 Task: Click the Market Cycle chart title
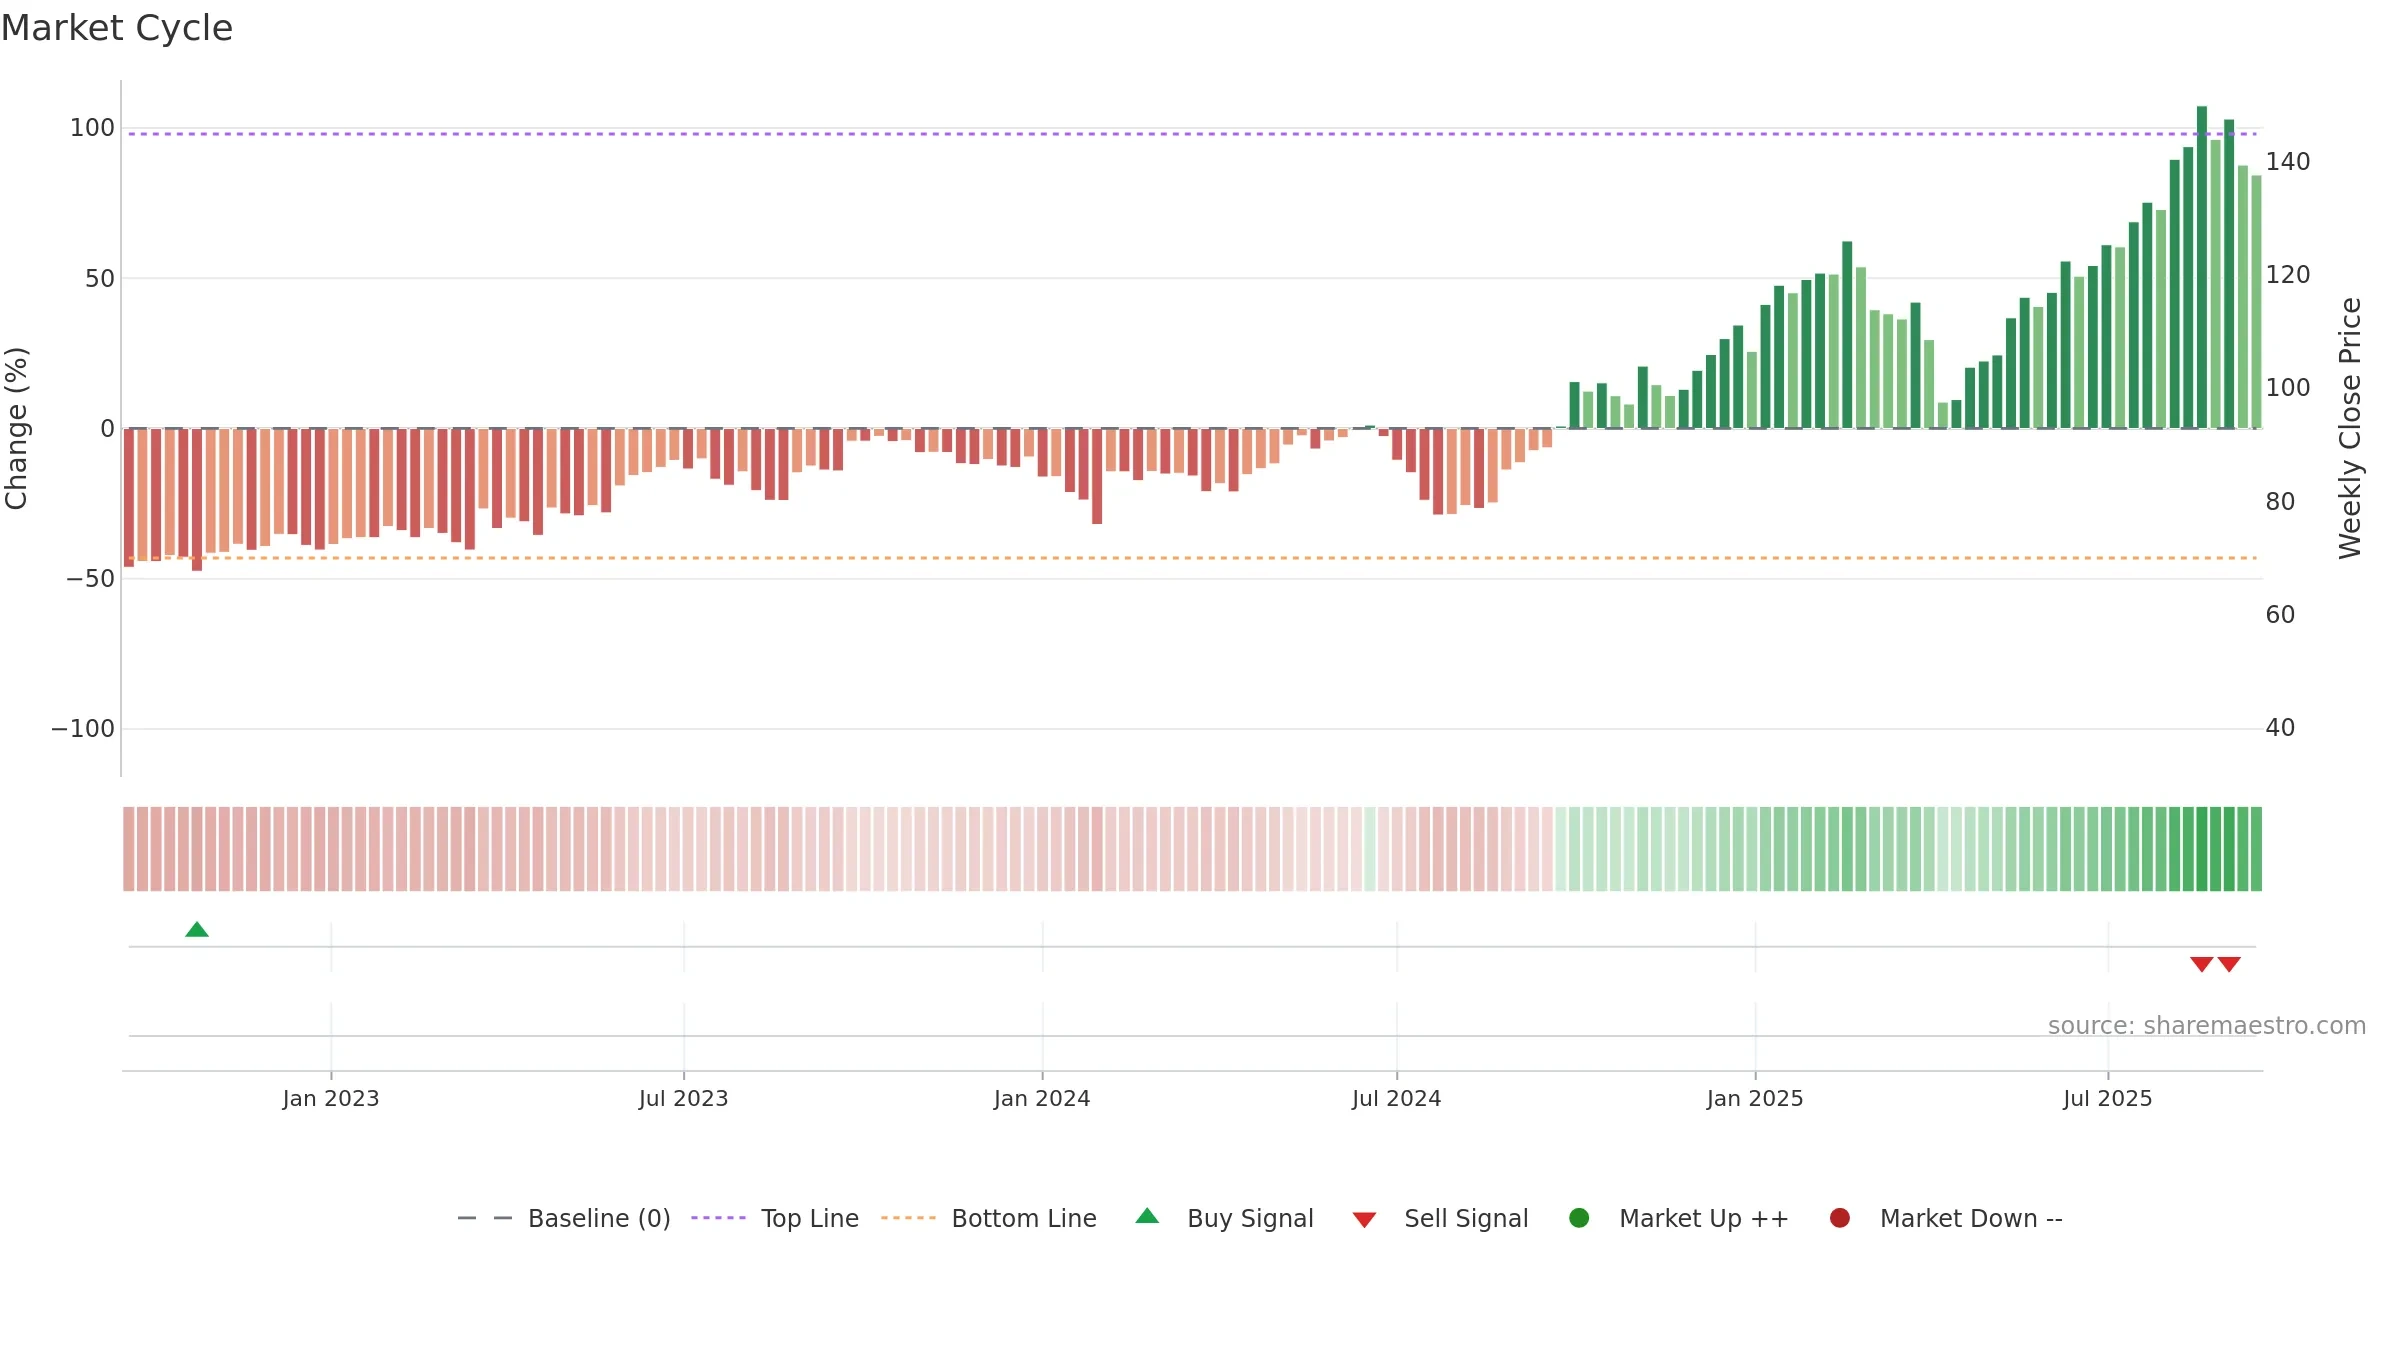117,28
